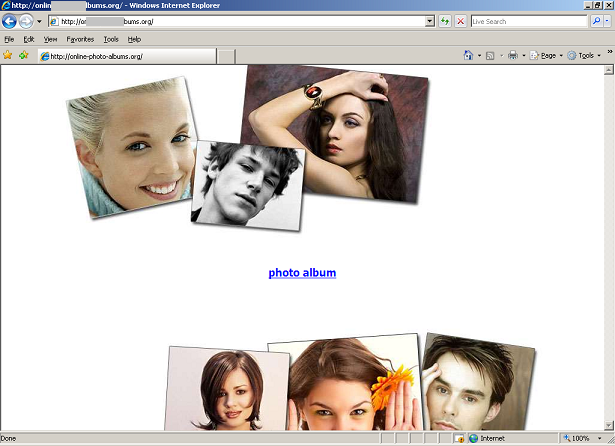
Task: Click the Internet Explorer title bar icon
Action: (5, 5)
